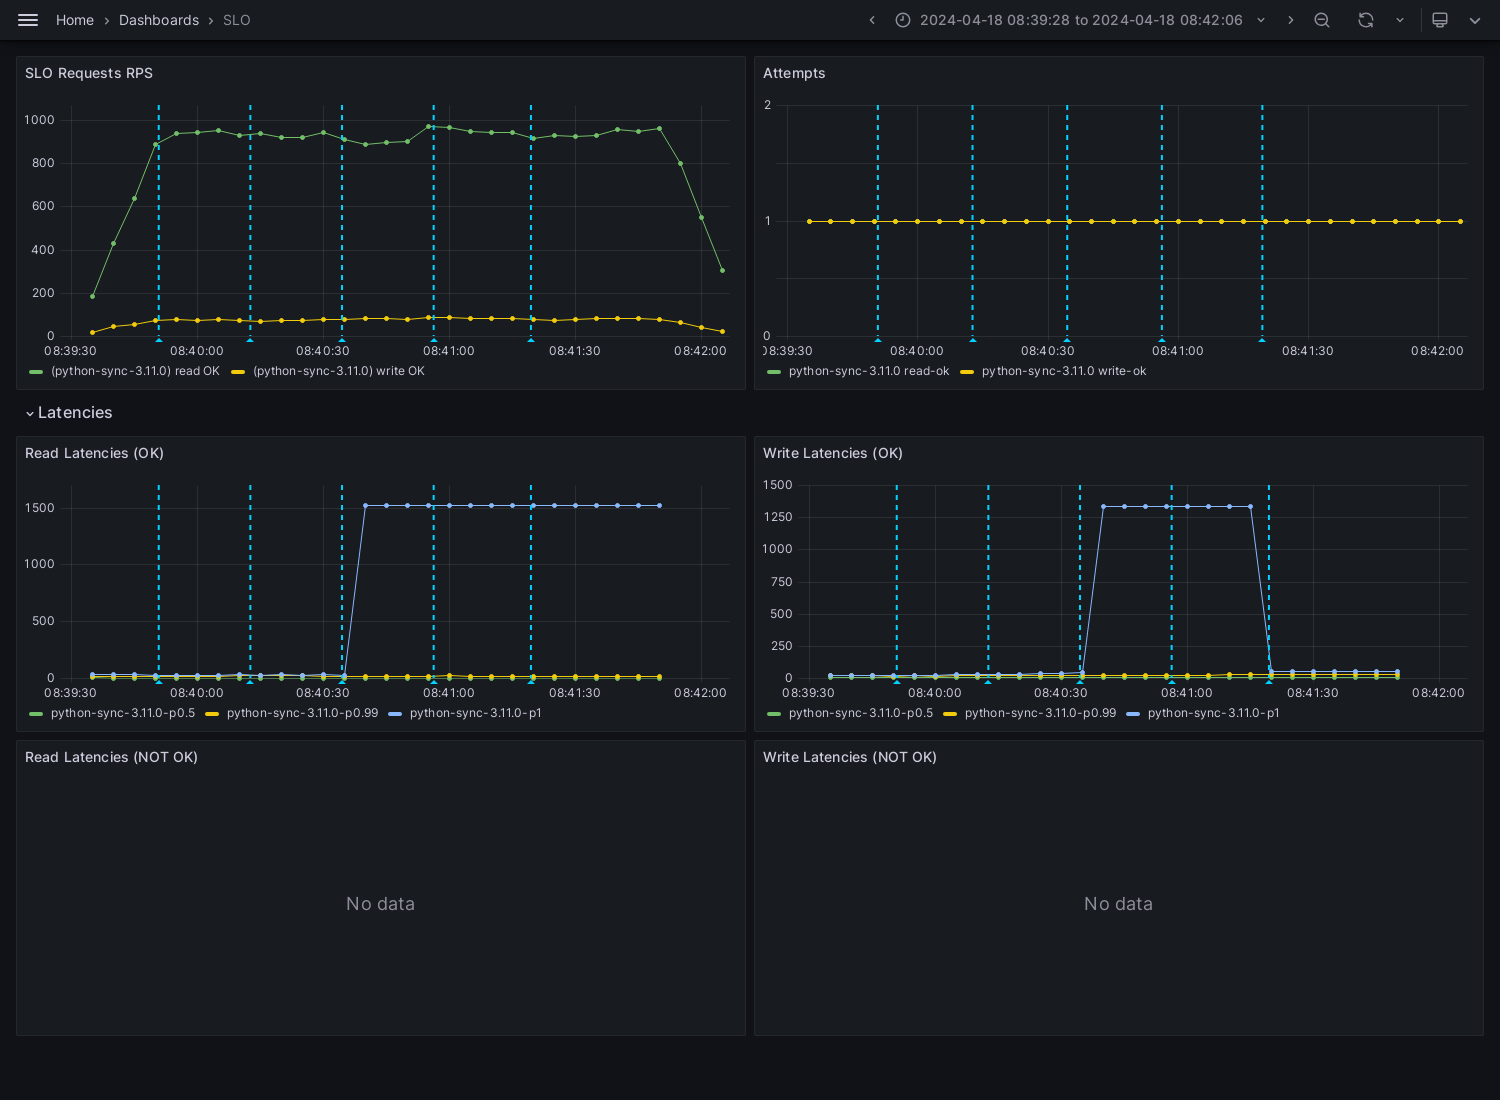
Task: Click the SLO breadcrumb
Action: pyautogui.click(x=237, y=20)
